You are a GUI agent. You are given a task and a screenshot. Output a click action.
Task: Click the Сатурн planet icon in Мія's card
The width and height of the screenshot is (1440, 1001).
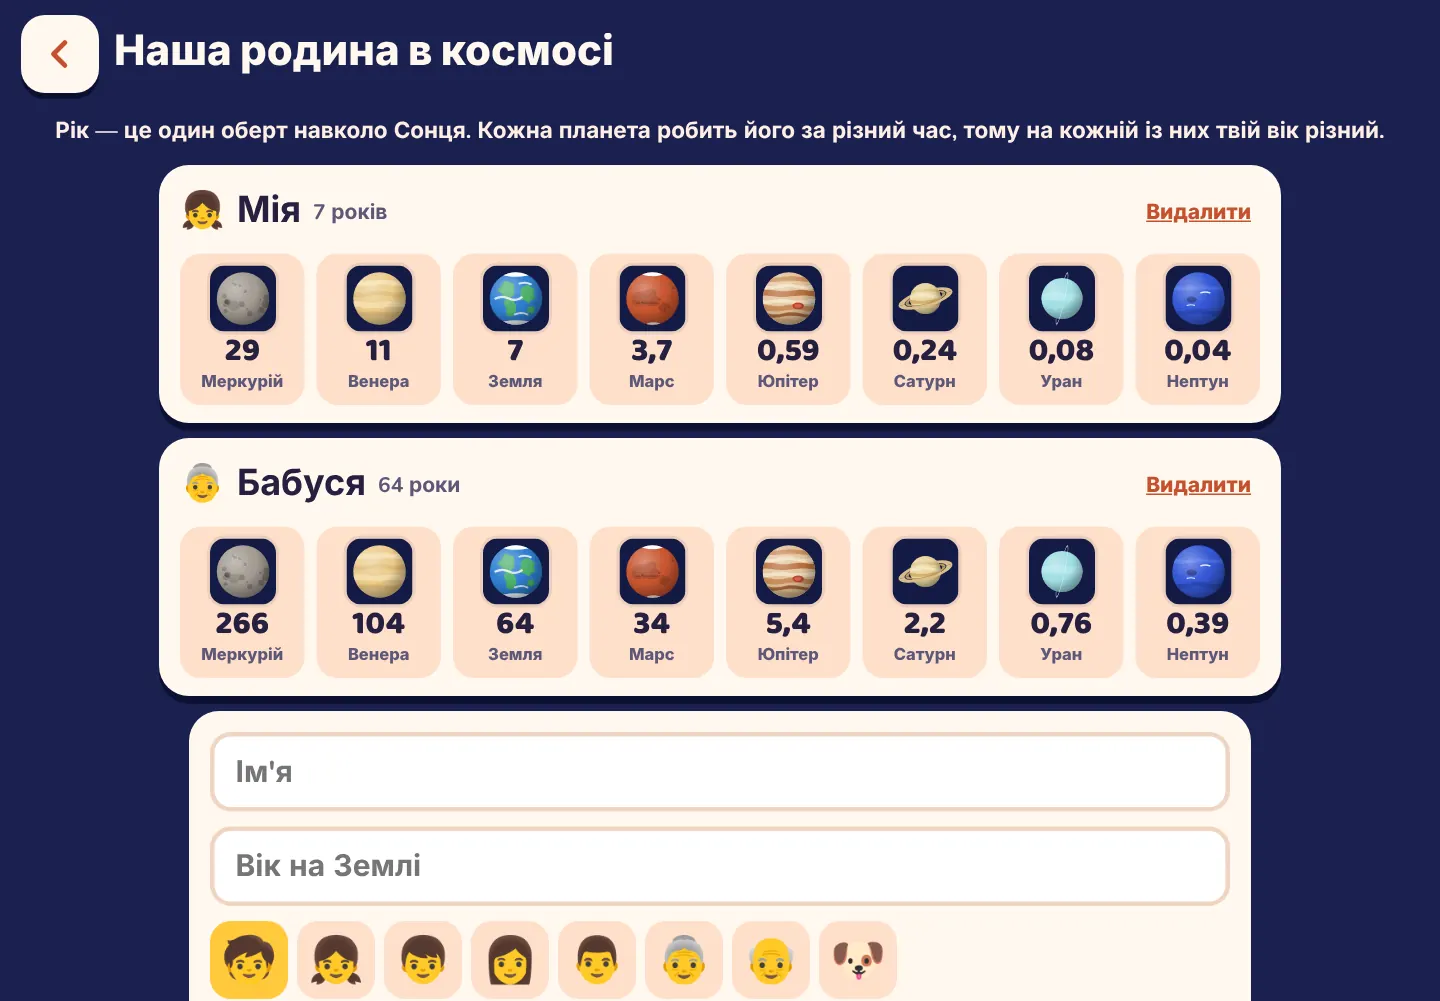click(925, 298)
